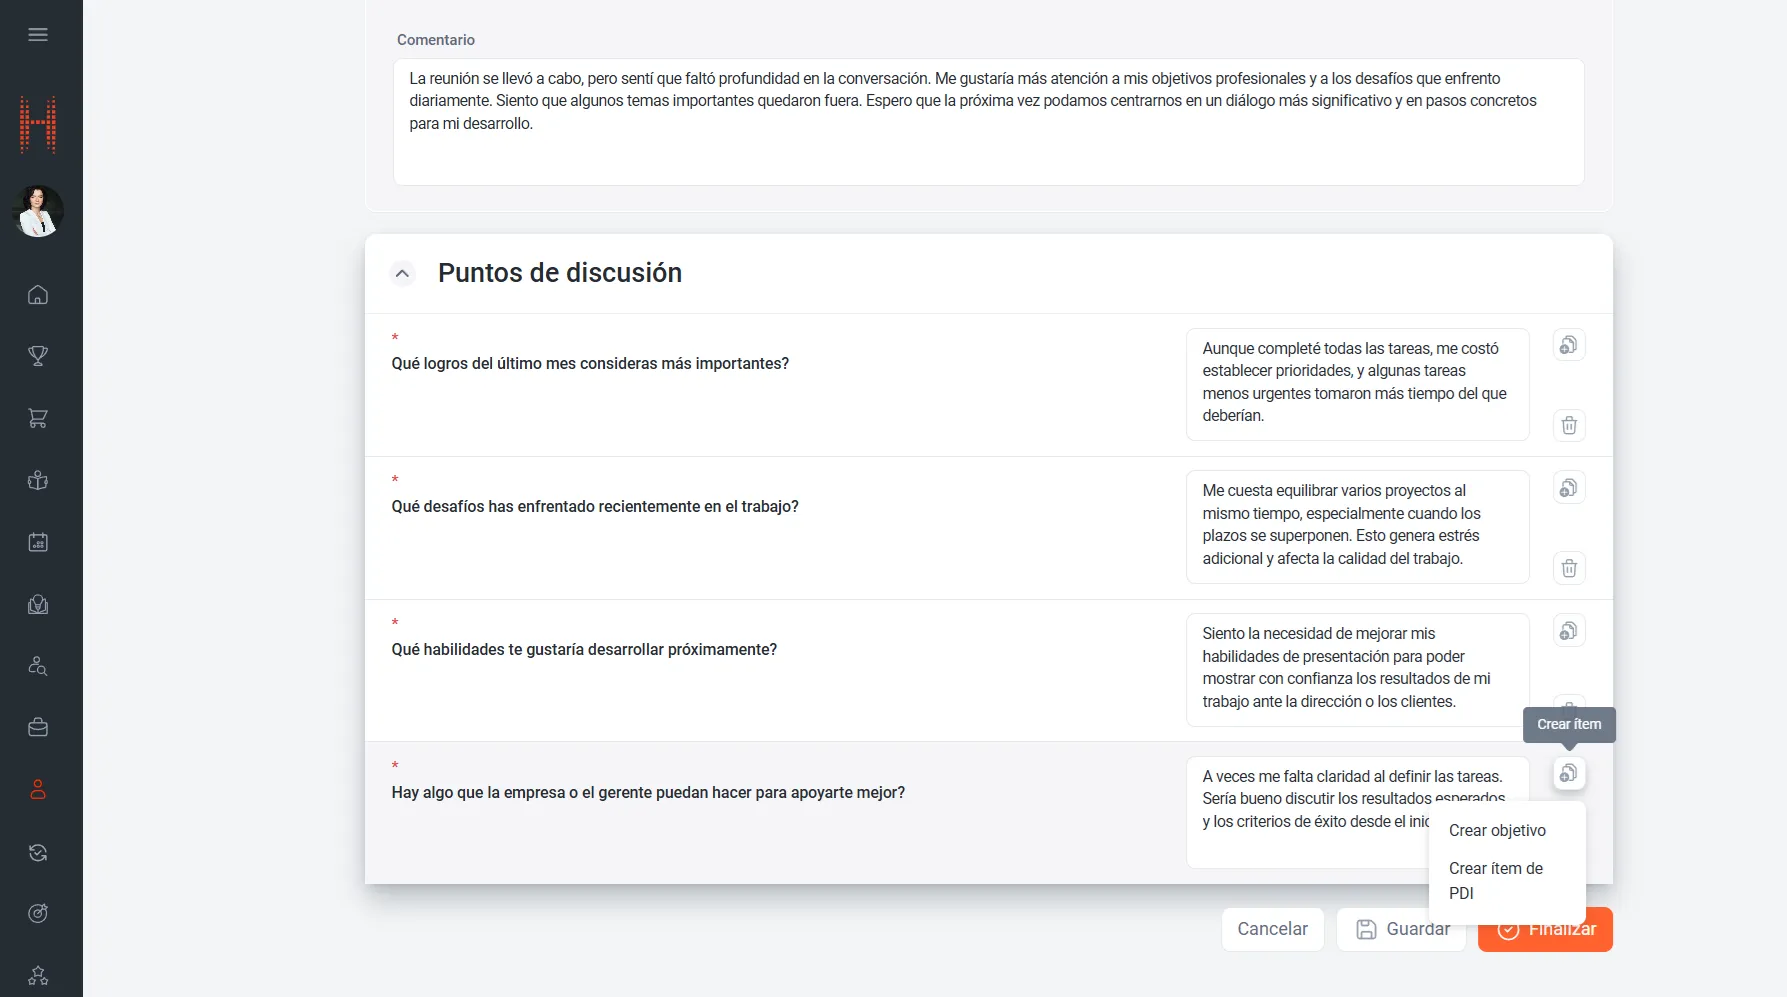The height and width of the screenshot is (997, 1787).
Task: Open create item menu for habilidades question
Action: (1568, 631)
